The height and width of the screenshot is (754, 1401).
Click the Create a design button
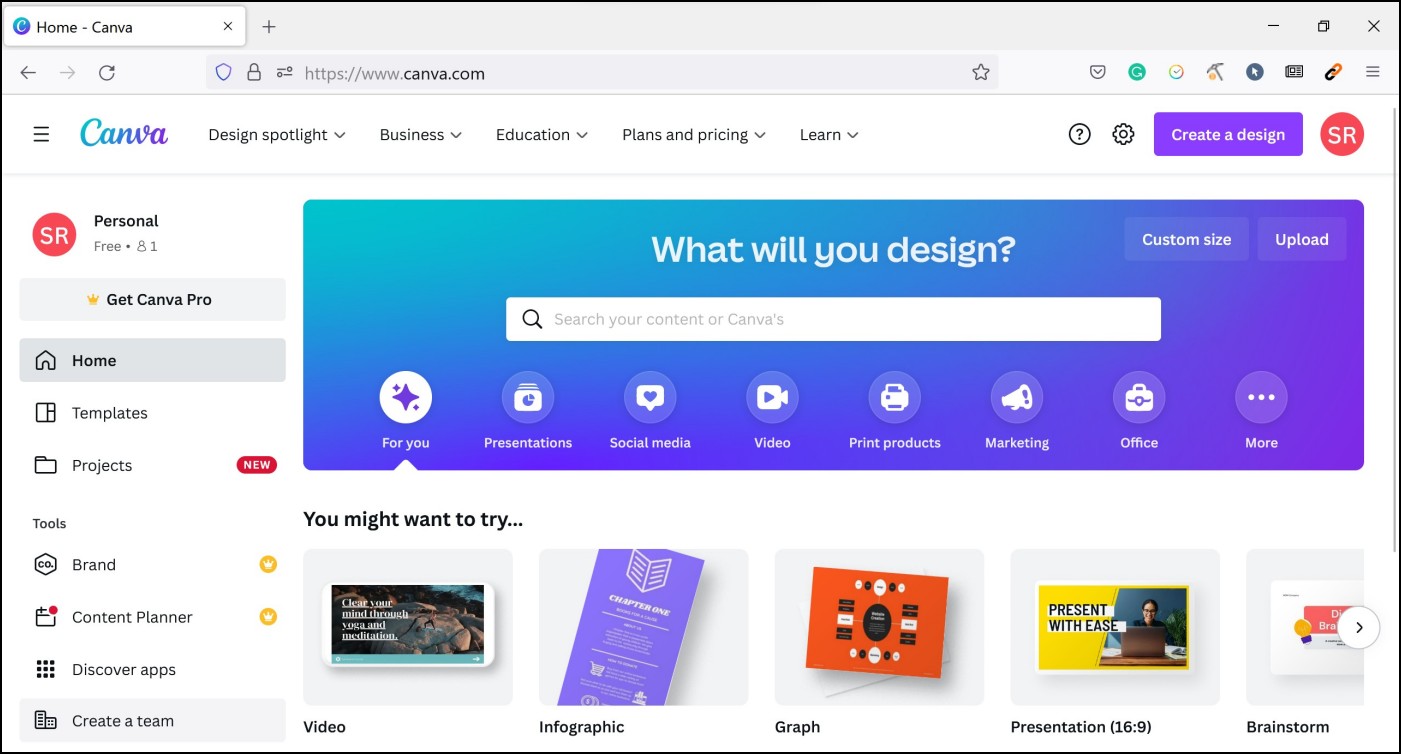pyautogui.click(x=1228, y=134)
